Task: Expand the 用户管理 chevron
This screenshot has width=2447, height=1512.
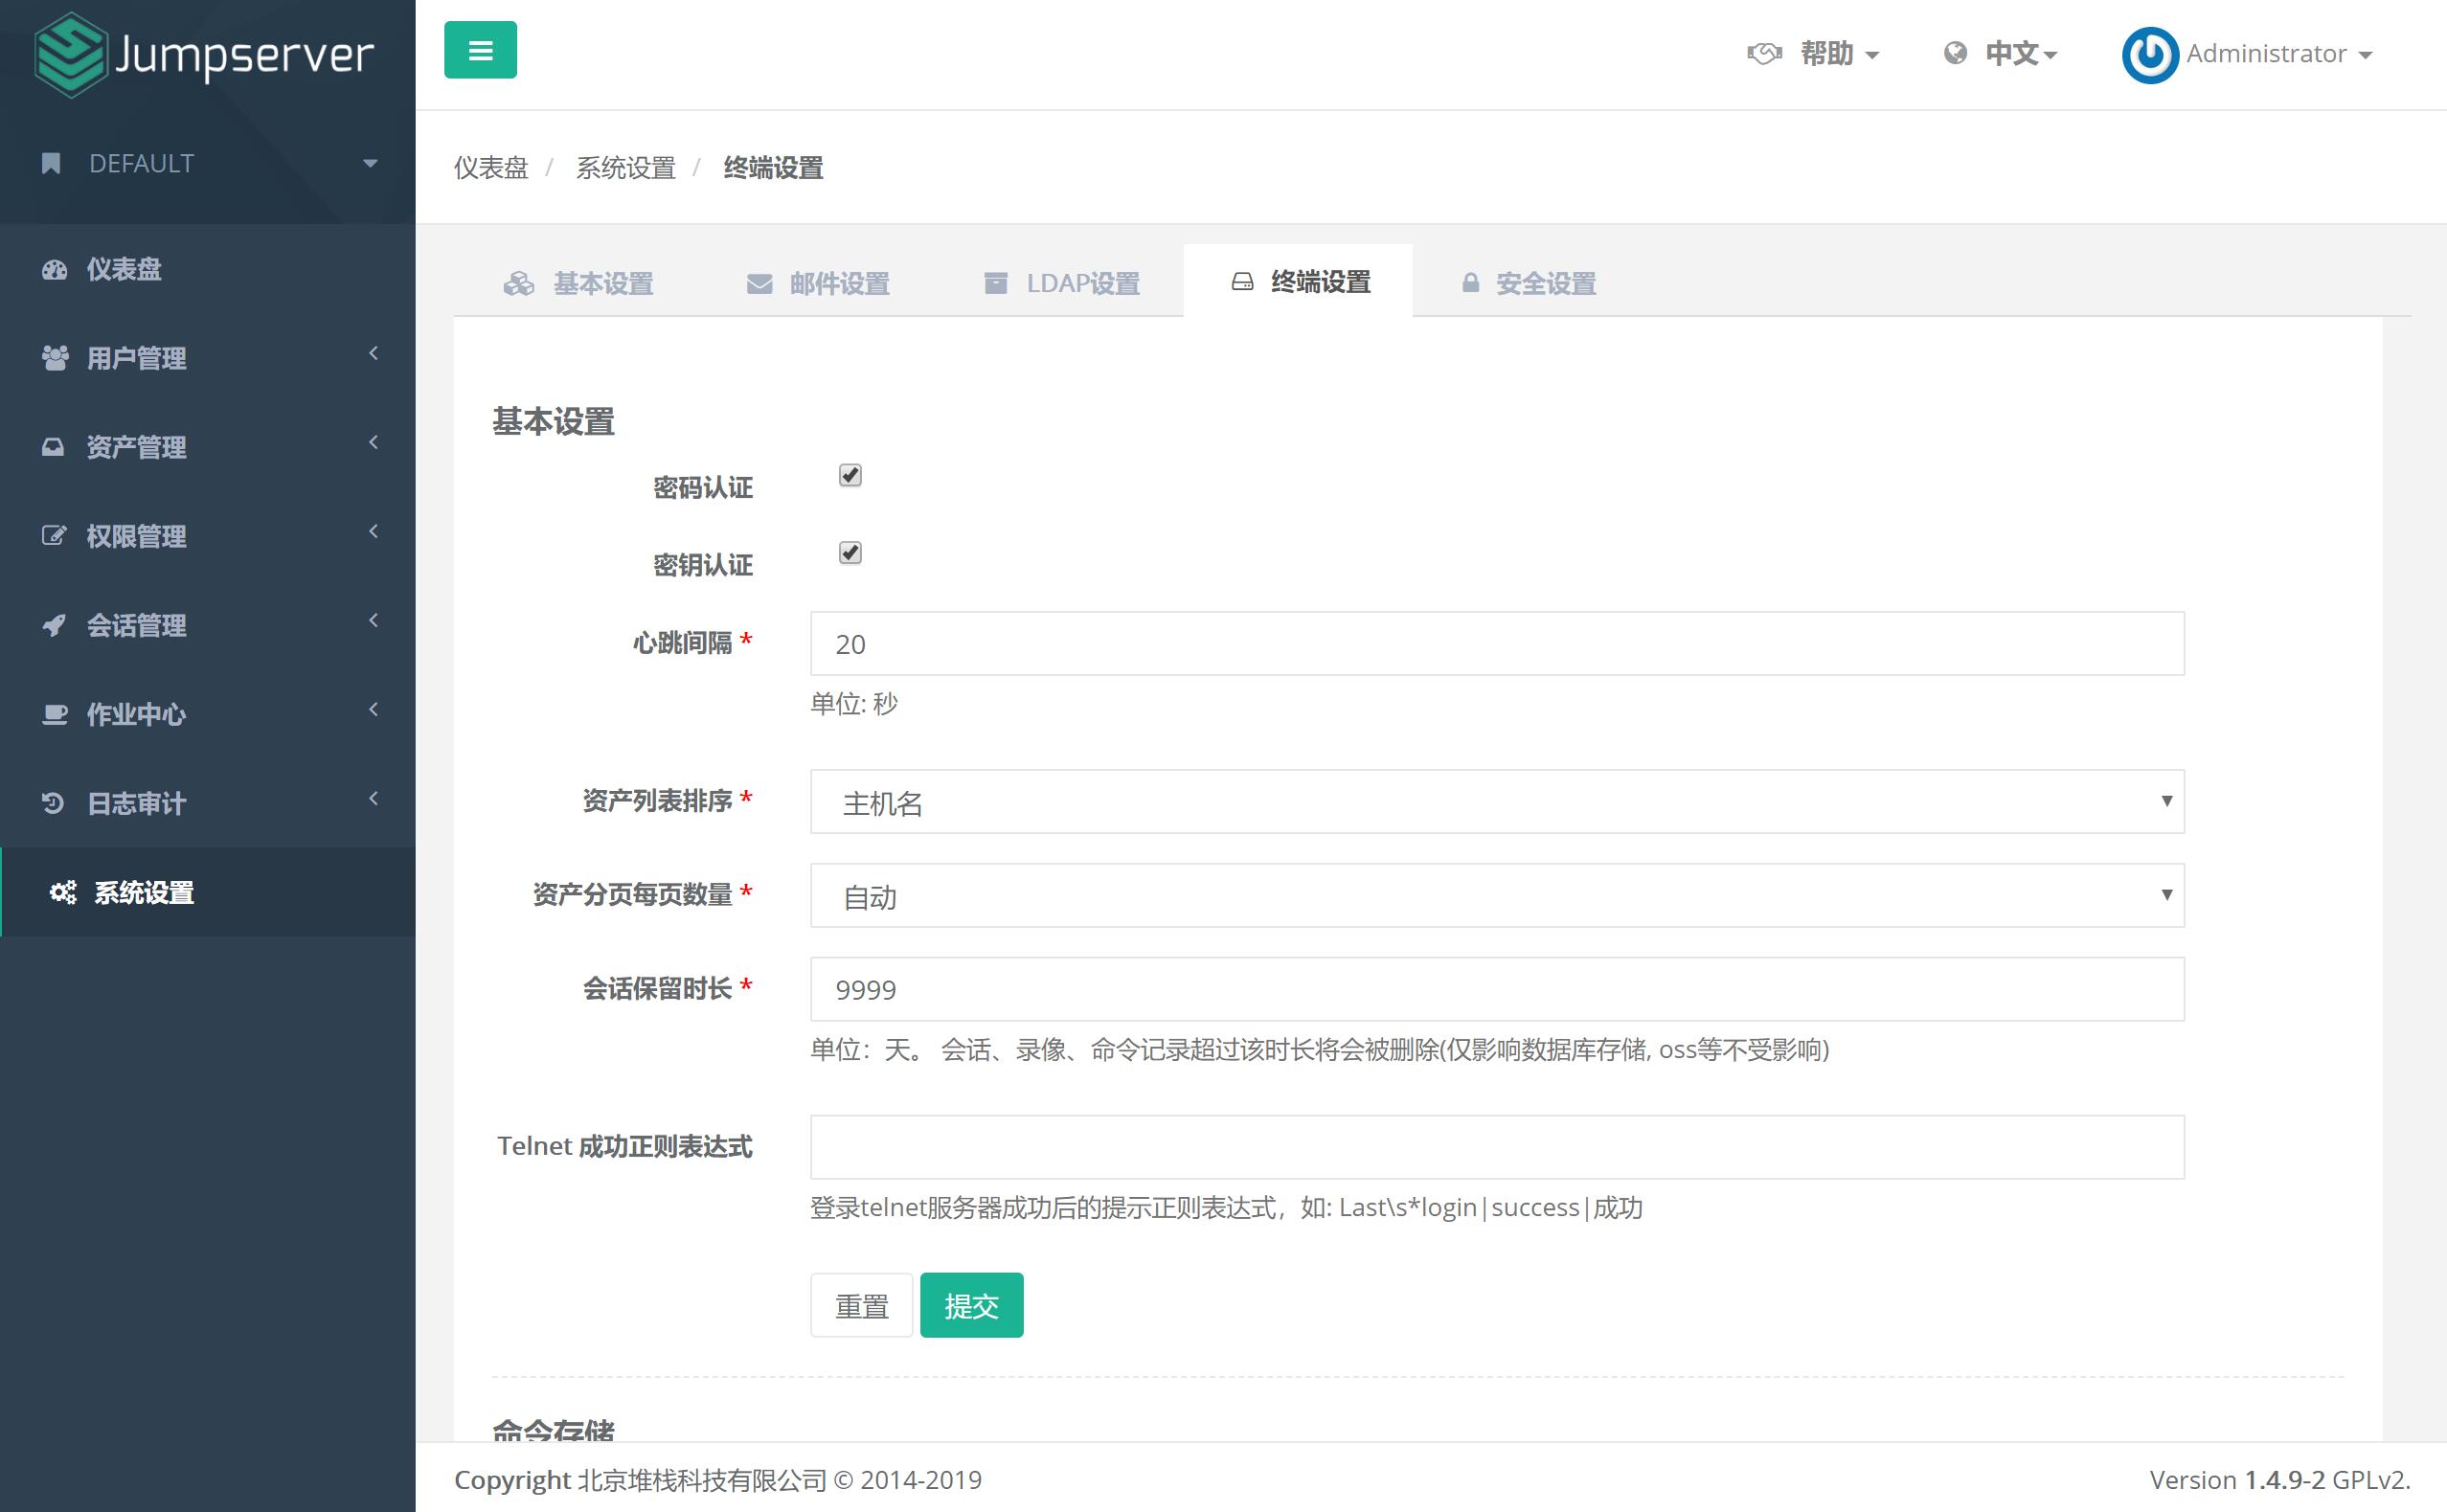Action: (x=373, y=354)
